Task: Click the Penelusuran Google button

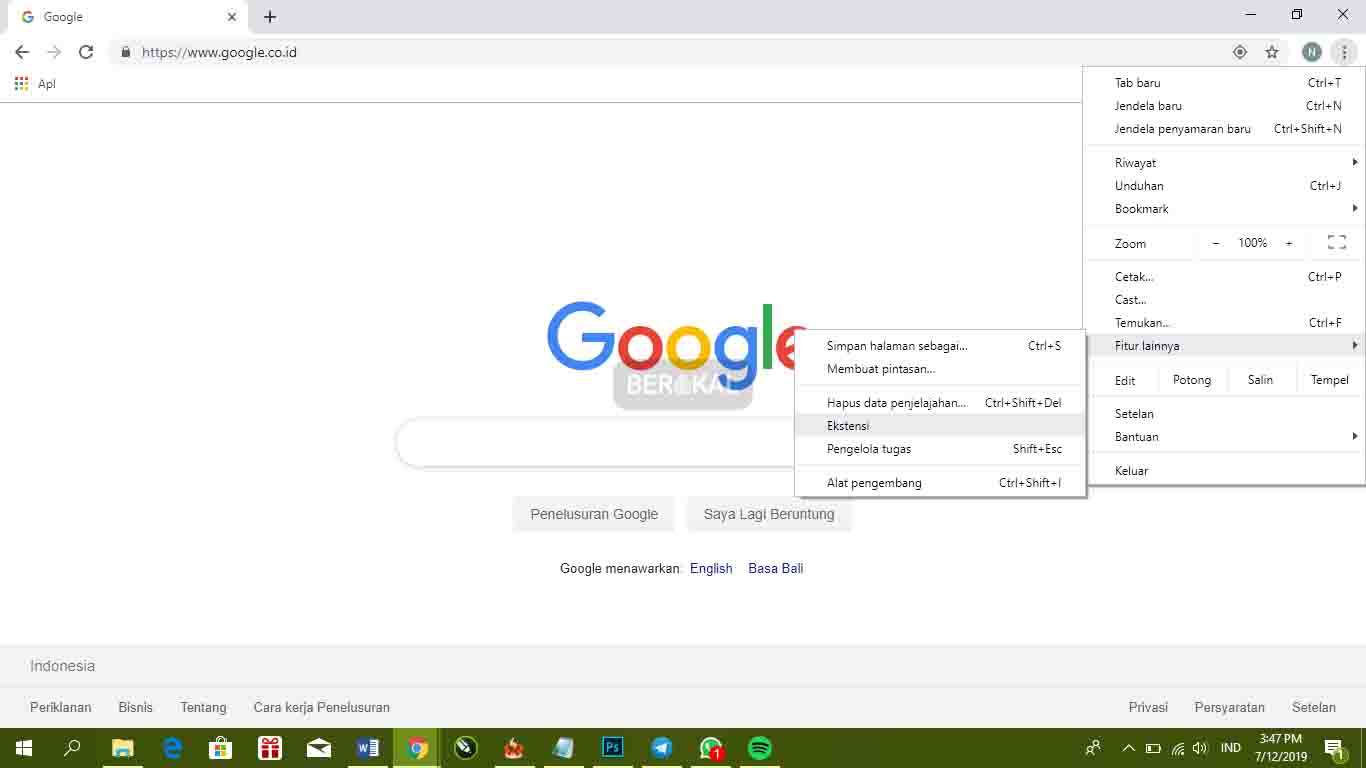Action: click(594, 514)
